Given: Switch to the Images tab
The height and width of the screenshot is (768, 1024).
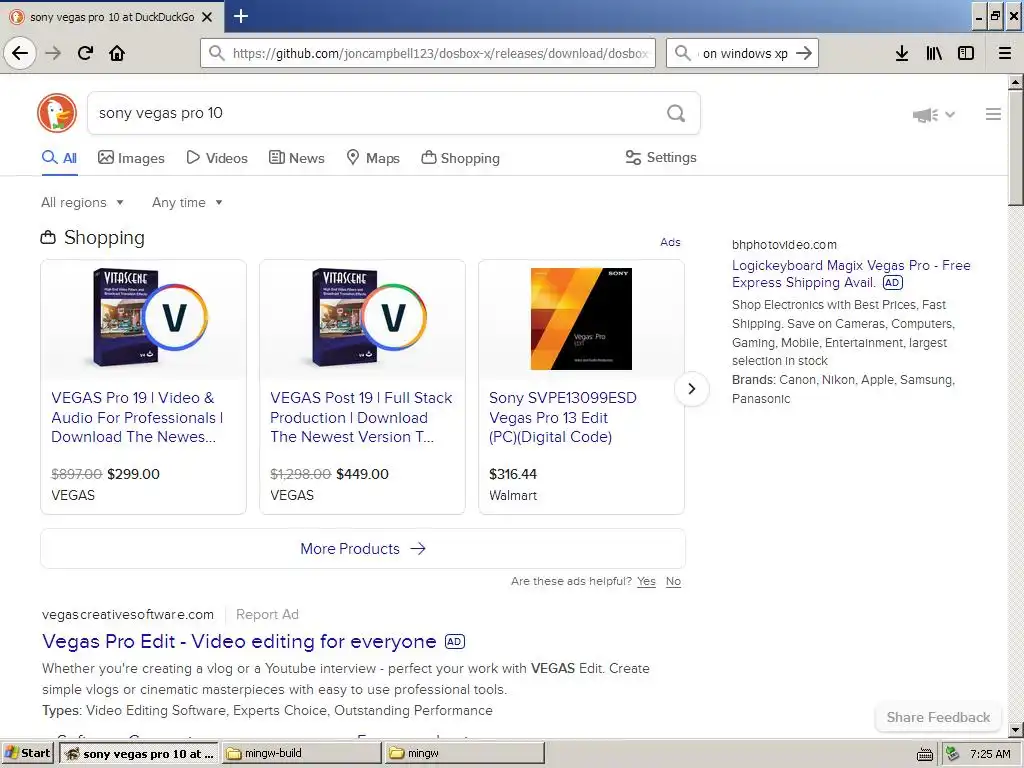Looking at the screenshot, I should tap(131, 158).
